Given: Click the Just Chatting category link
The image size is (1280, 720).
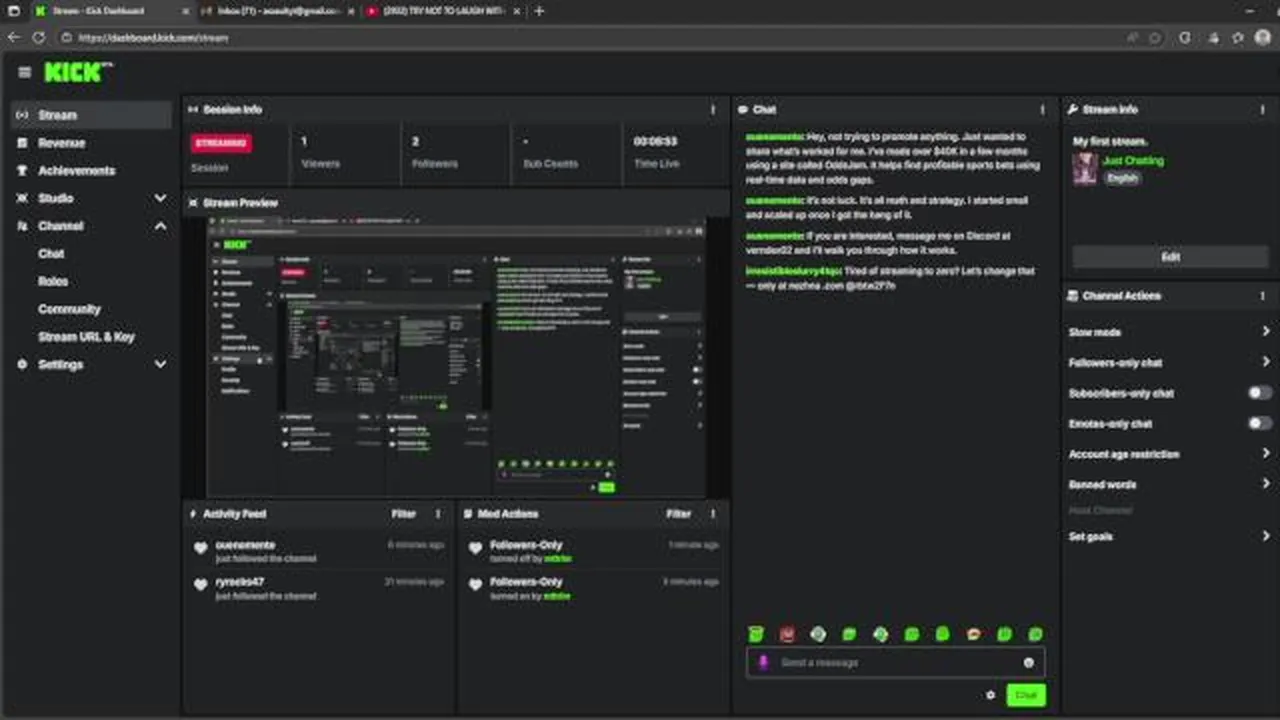Looking at the screenshot, I should (x=1133, y=161).
